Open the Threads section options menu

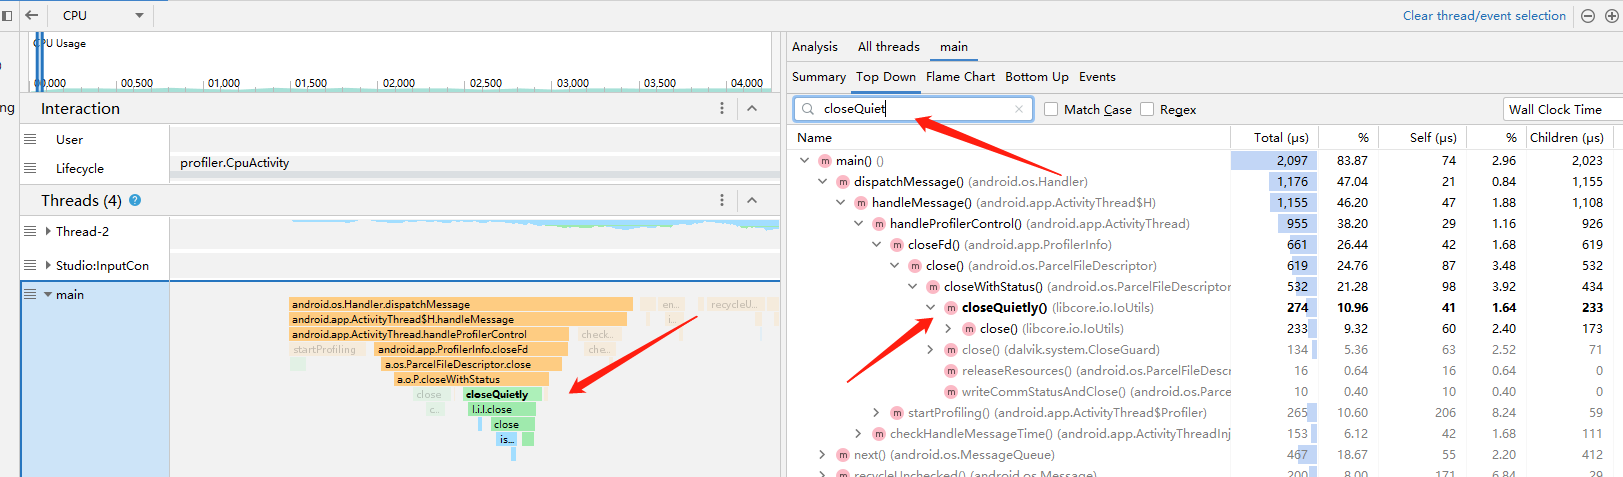(x=722, y=200)
